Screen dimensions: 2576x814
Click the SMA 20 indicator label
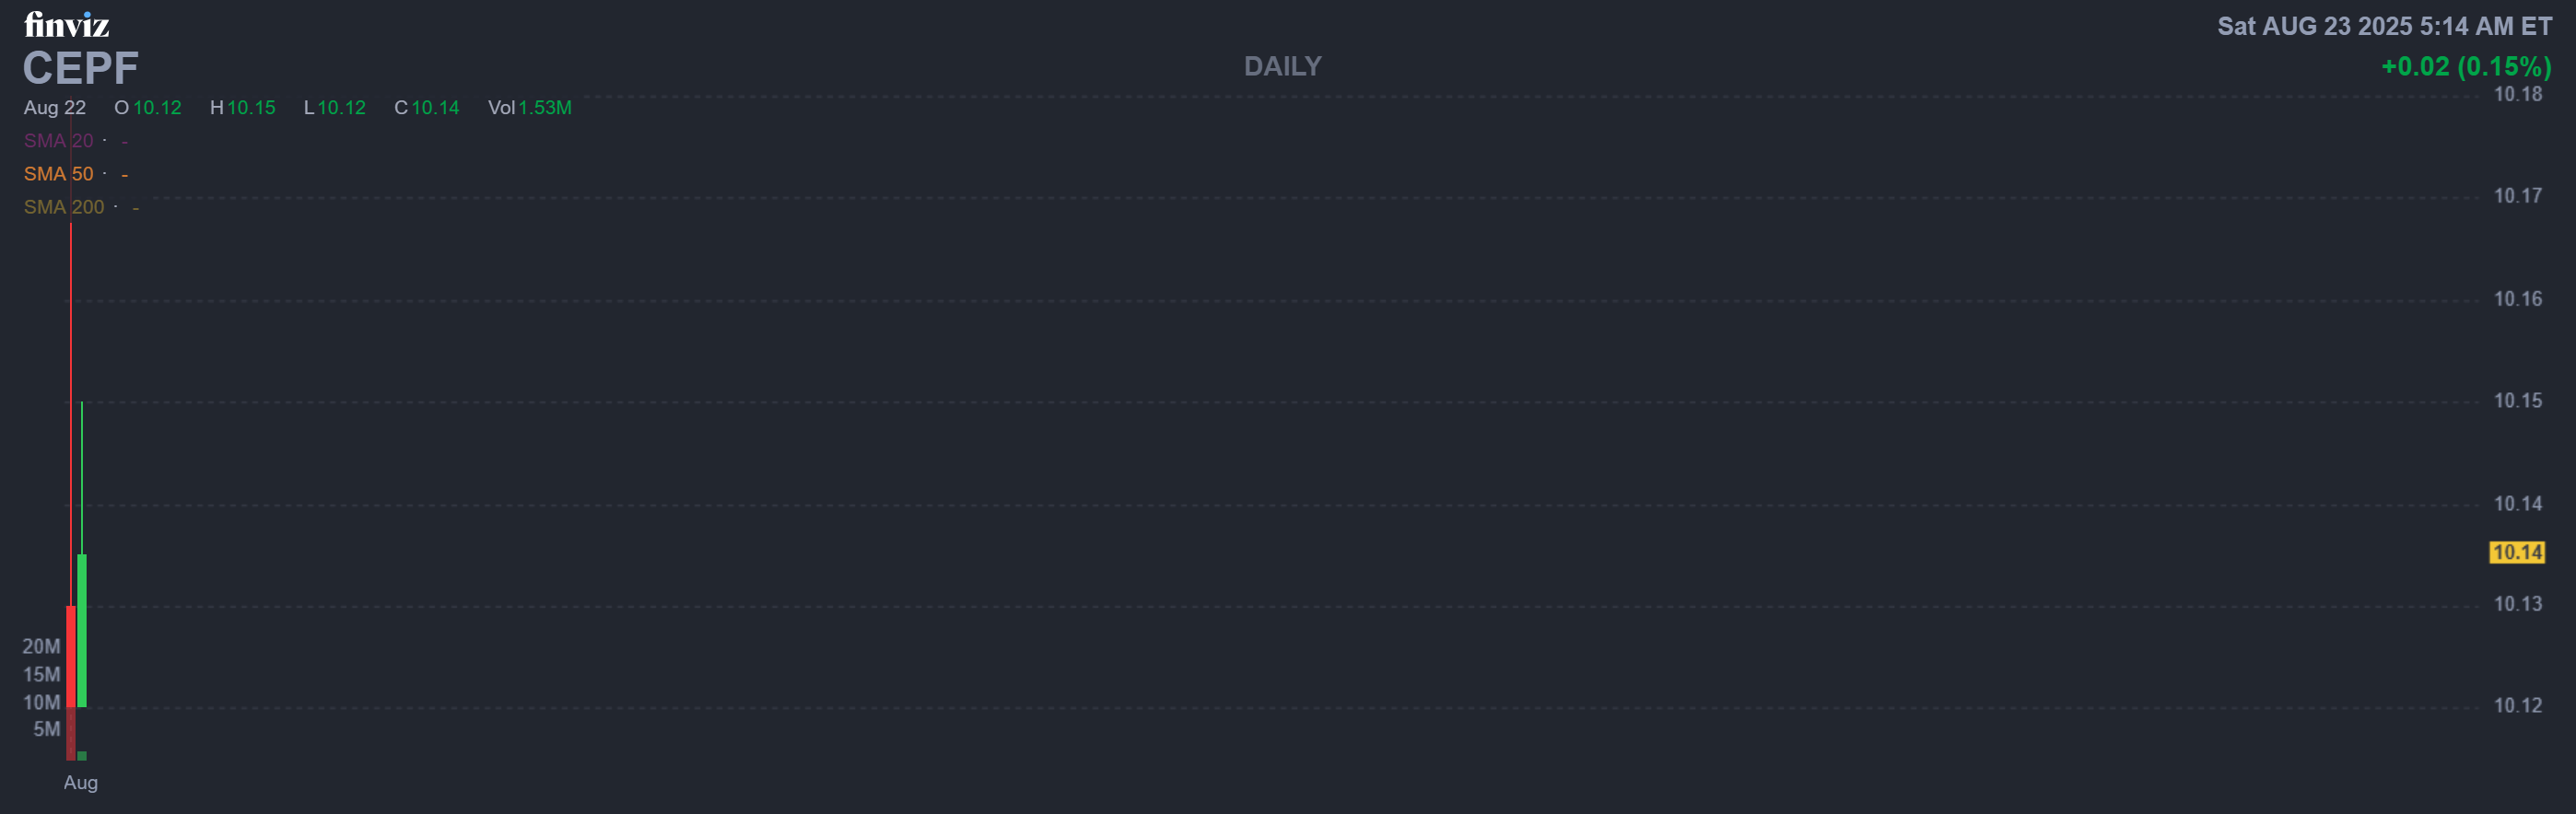click(58, 141)
